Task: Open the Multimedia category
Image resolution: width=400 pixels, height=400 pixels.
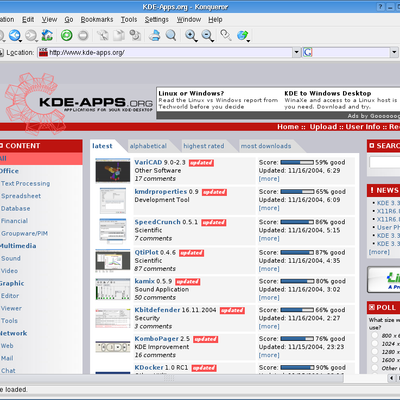Action: (18, 246)
